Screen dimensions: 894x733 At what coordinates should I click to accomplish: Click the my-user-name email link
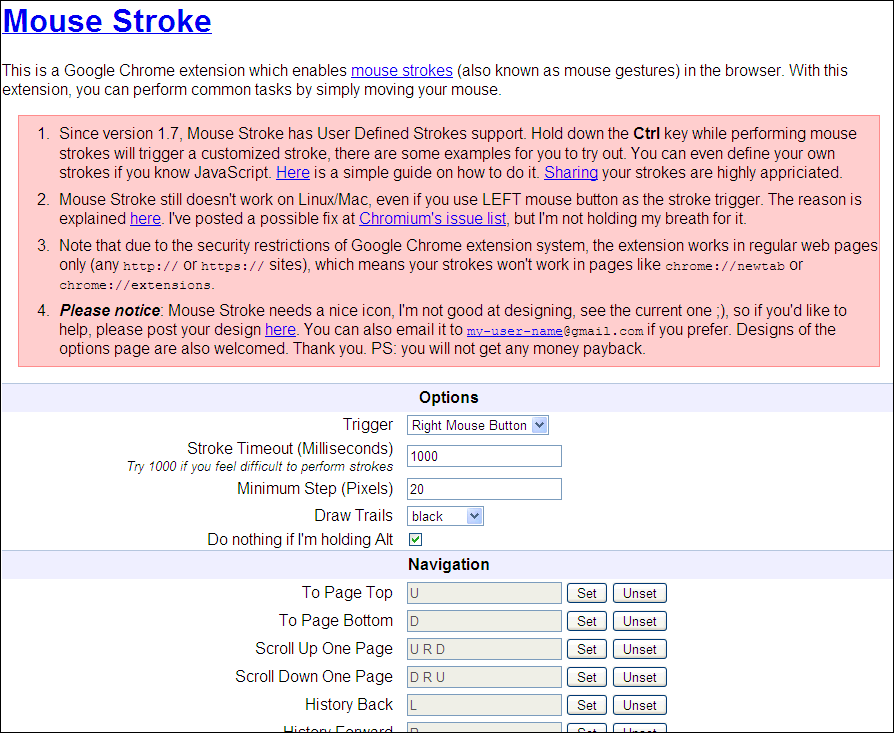pyautogui.click(x=514, y=331)
